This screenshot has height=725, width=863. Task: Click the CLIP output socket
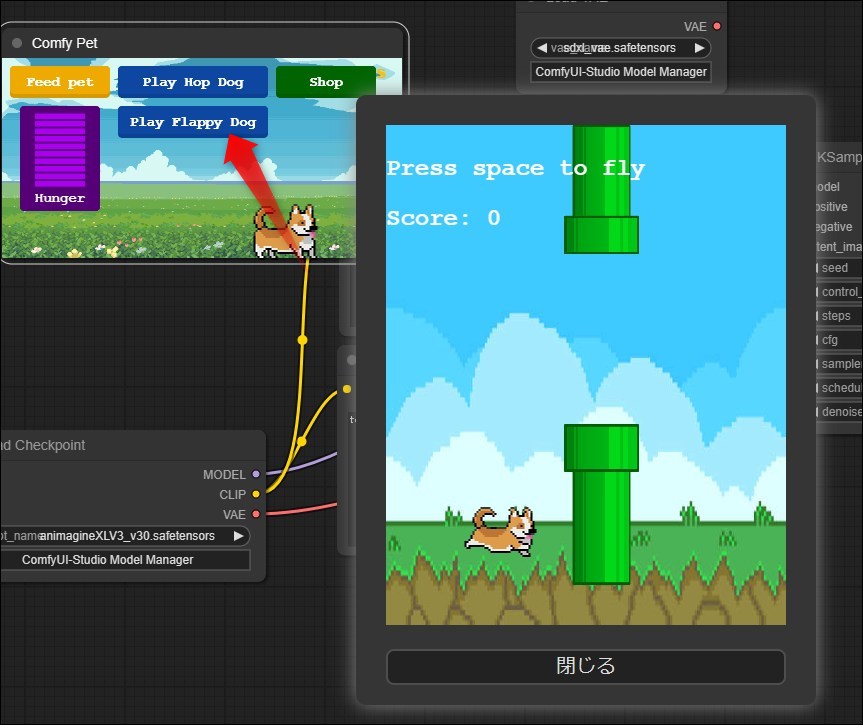(256, 494)
